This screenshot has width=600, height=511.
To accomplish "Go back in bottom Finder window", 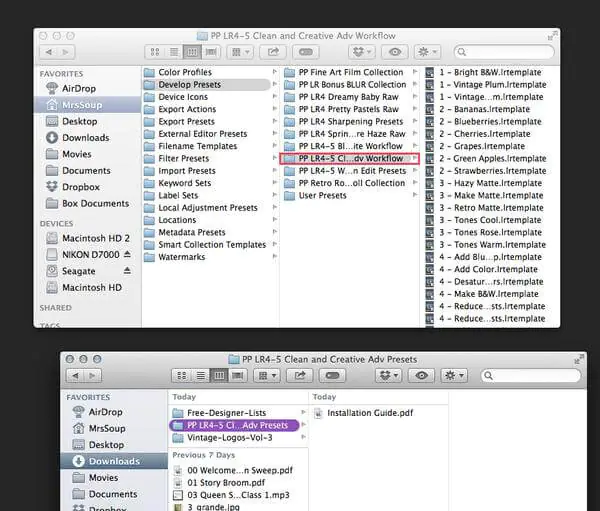I will coord(75,376).
